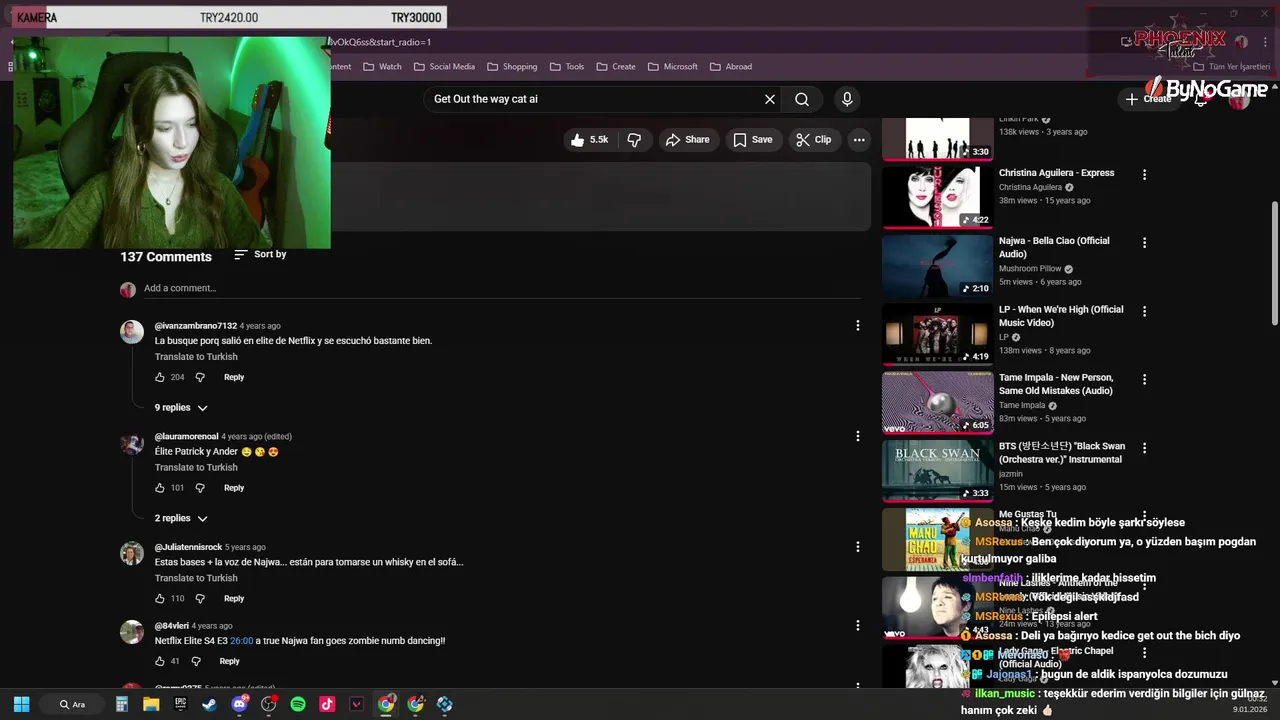Clip the video with scissors button

[x=813, y=140]
